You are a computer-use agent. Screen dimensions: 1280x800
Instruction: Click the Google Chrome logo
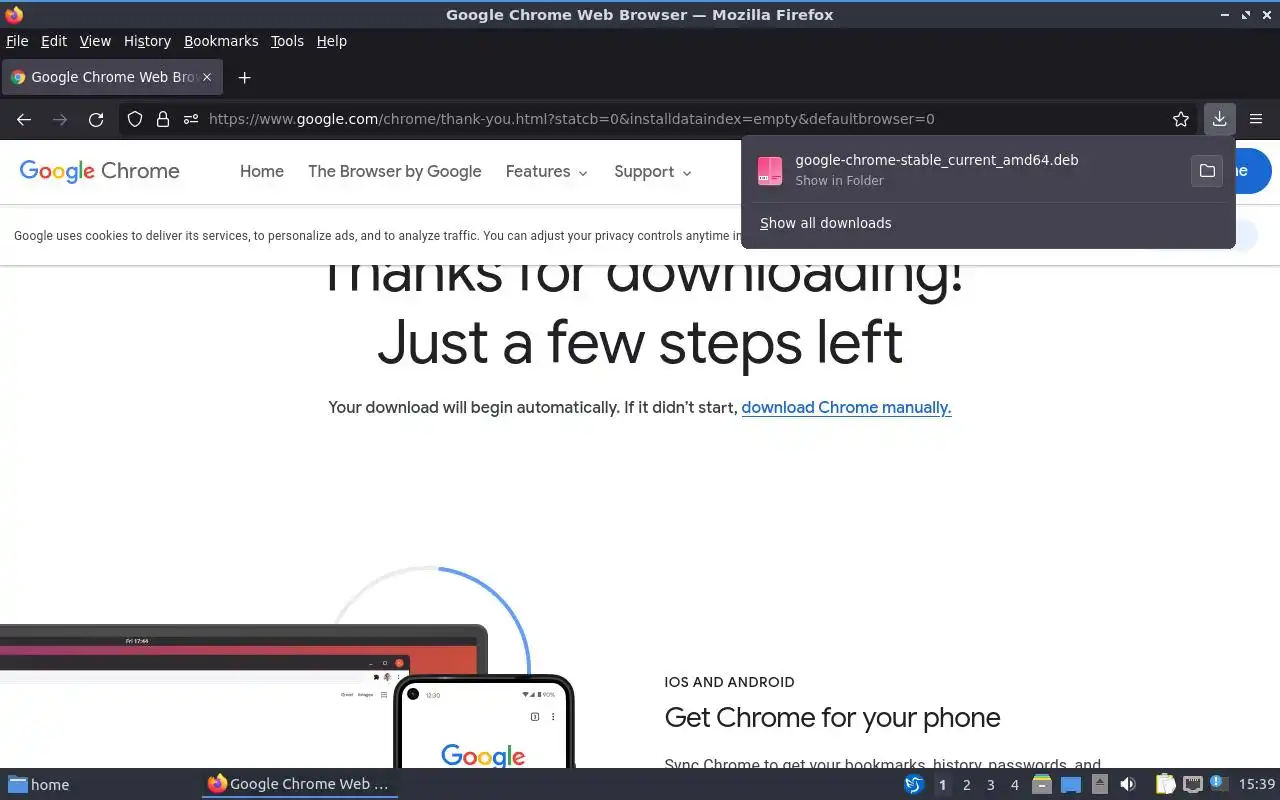click(100, 171)
